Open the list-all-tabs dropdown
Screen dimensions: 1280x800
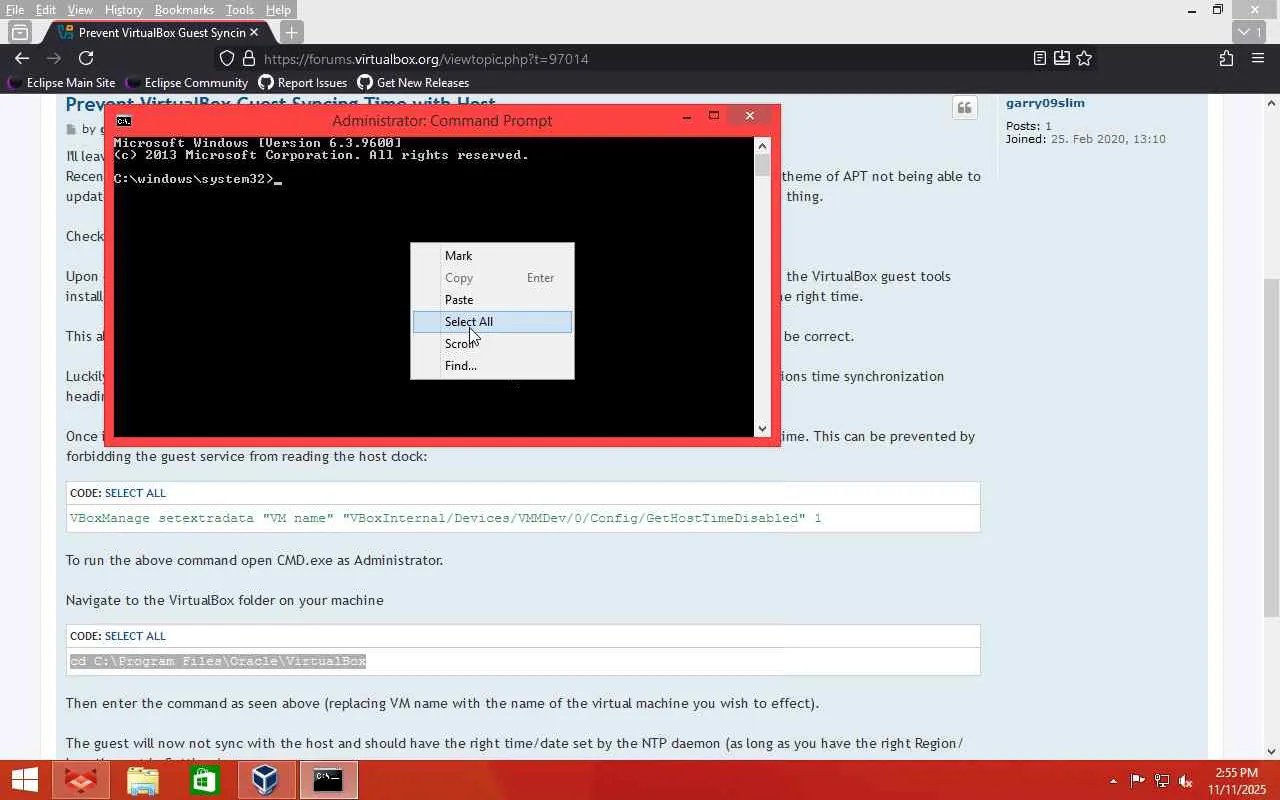[x=1250, y=32]
